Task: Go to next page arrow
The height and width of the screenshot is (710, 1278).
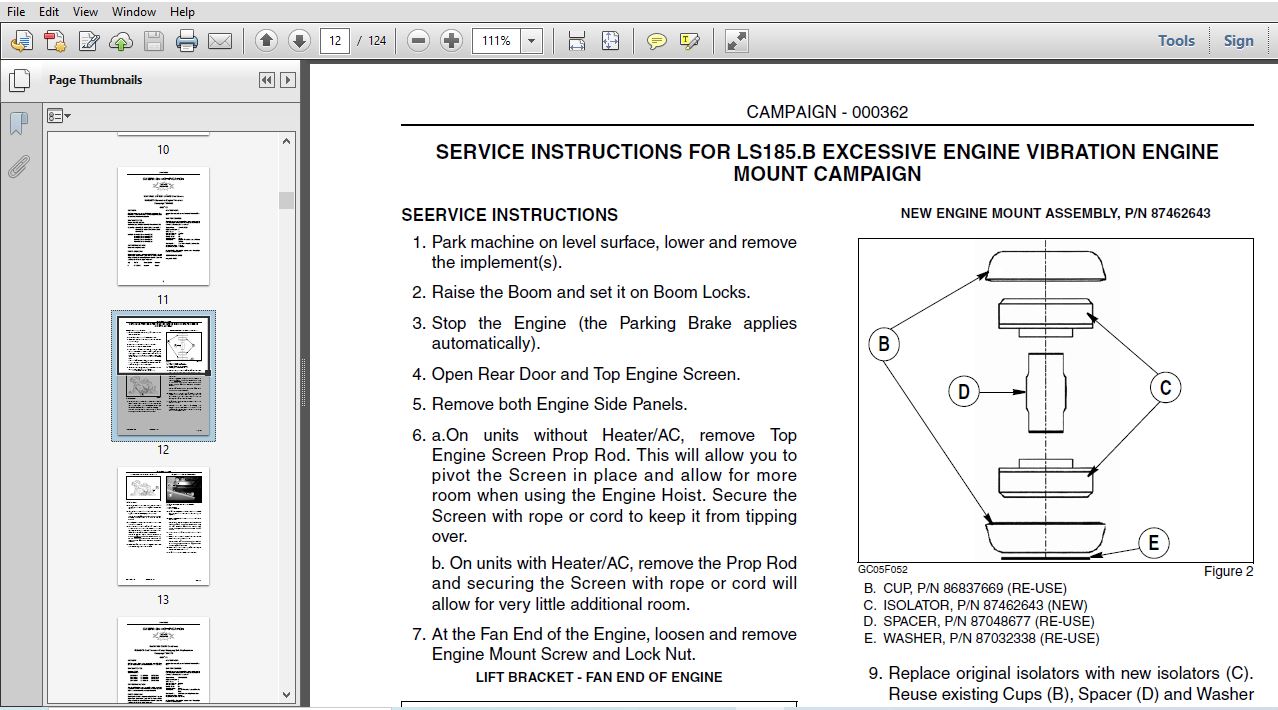Action: [x=299, y=41]
